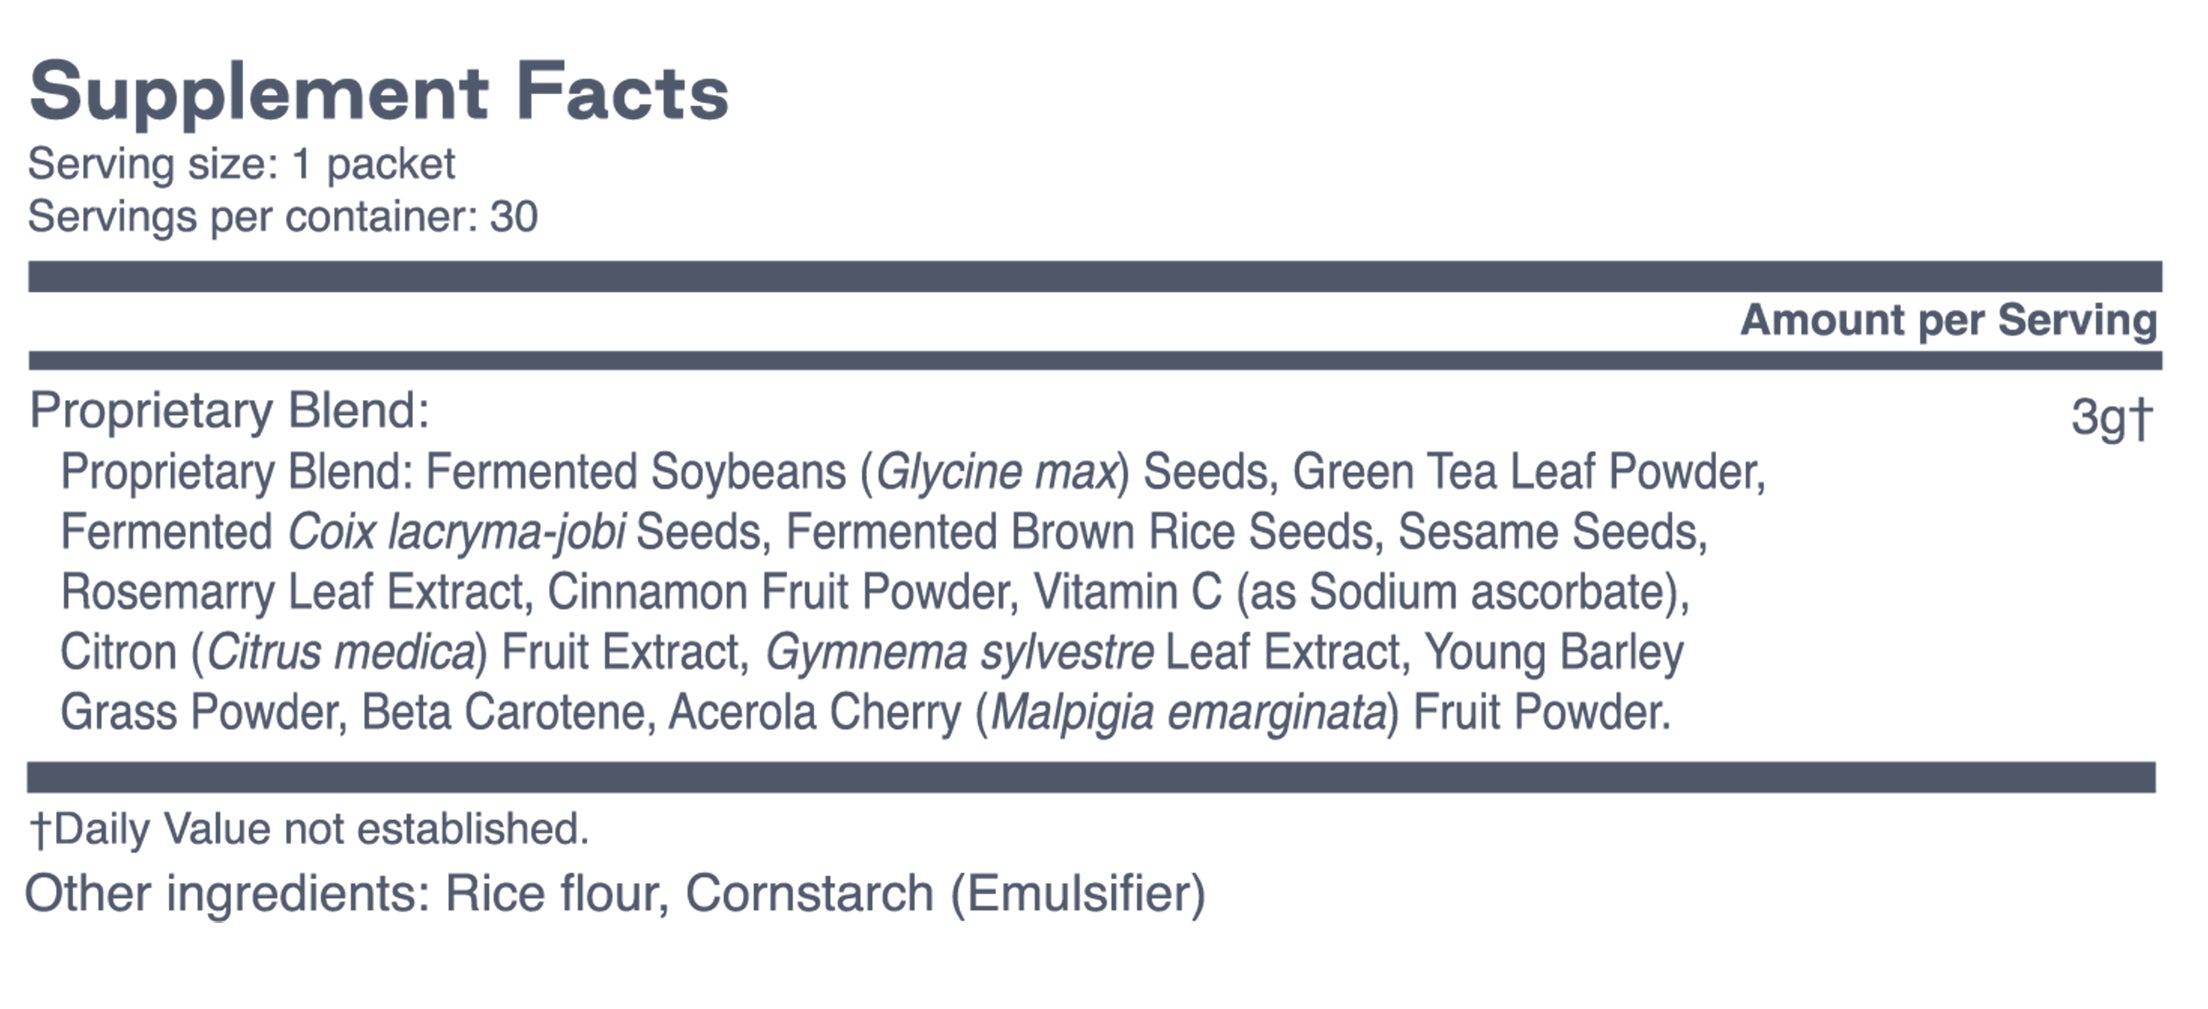Screen dimensions: 2208x1009
Task: Click italic Glycine max text
Action: tap(996, 472)
